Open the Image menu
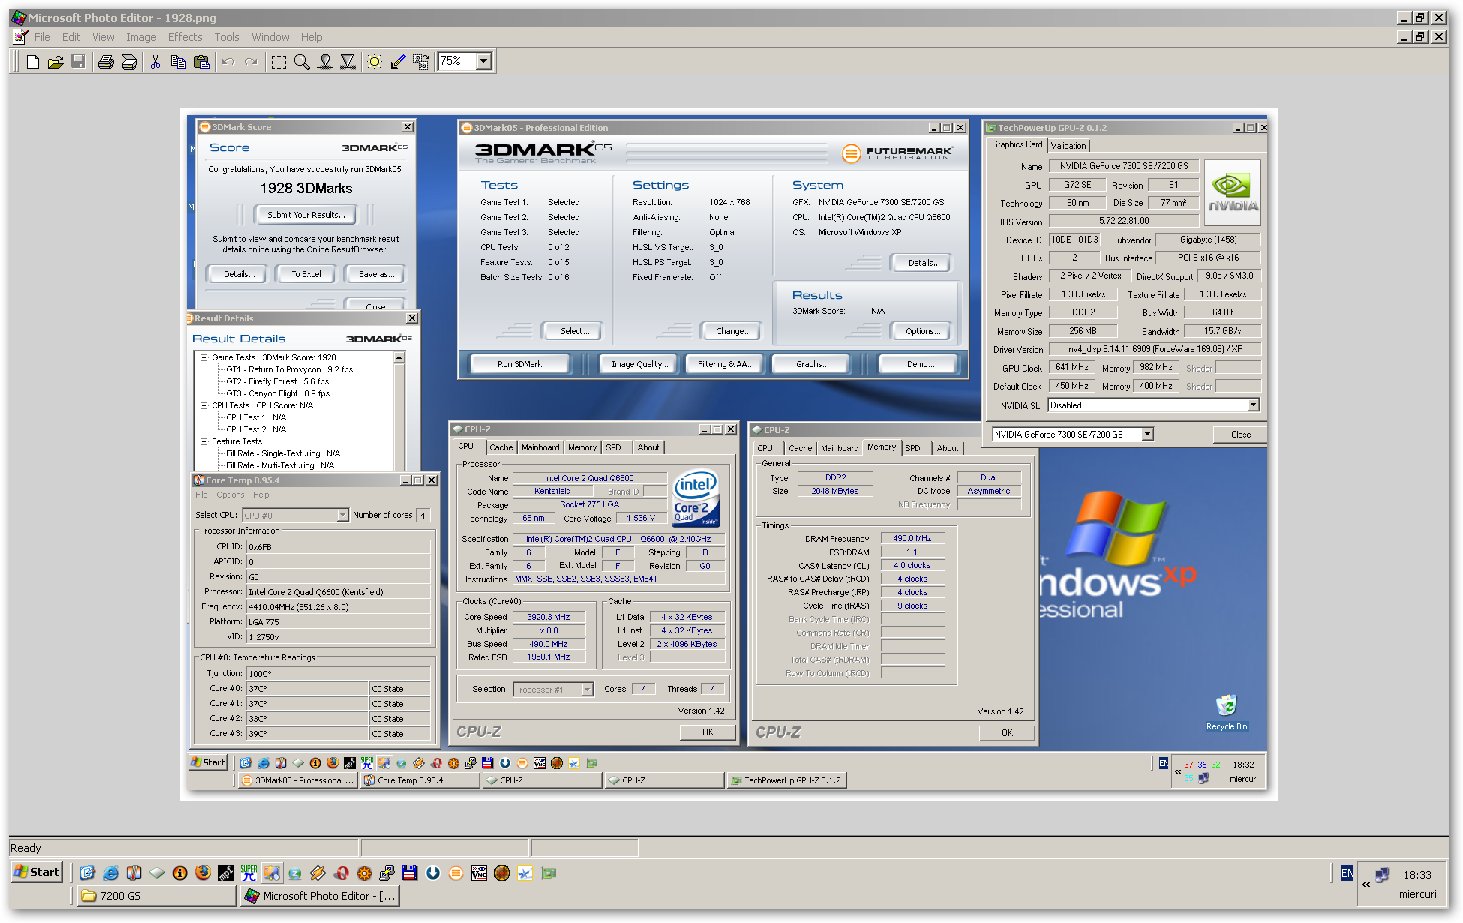Screen dimensions: 1463x923 coord(141,37)
